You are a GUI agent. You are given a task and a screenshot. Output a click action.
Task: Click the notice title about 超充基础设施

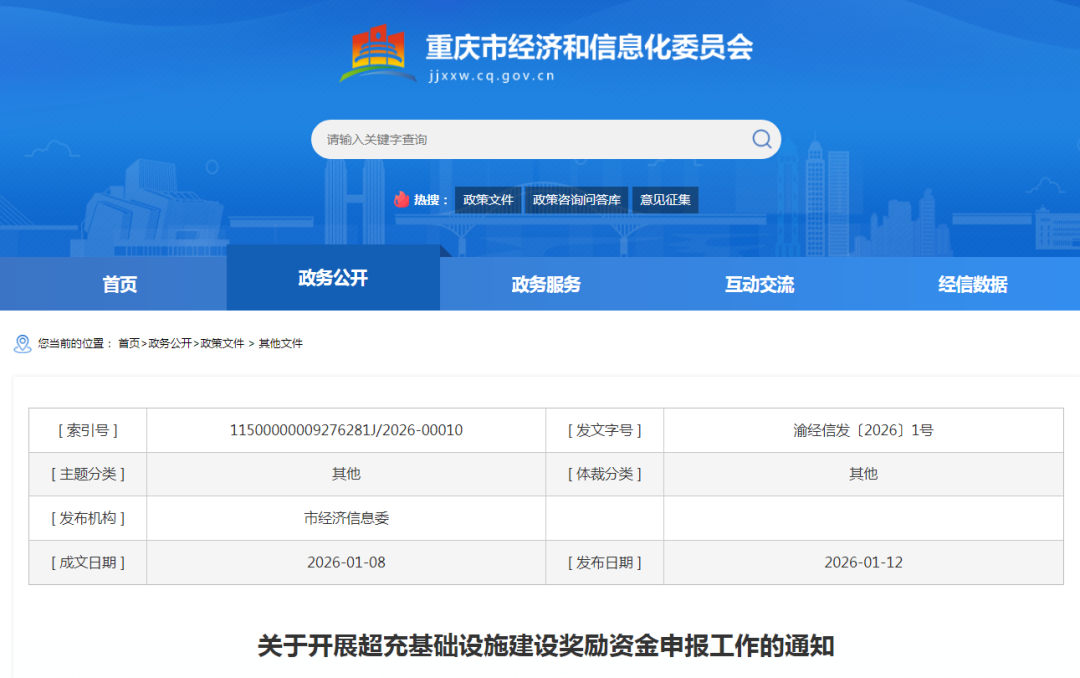pyautogui.click(x=546, y=646)
